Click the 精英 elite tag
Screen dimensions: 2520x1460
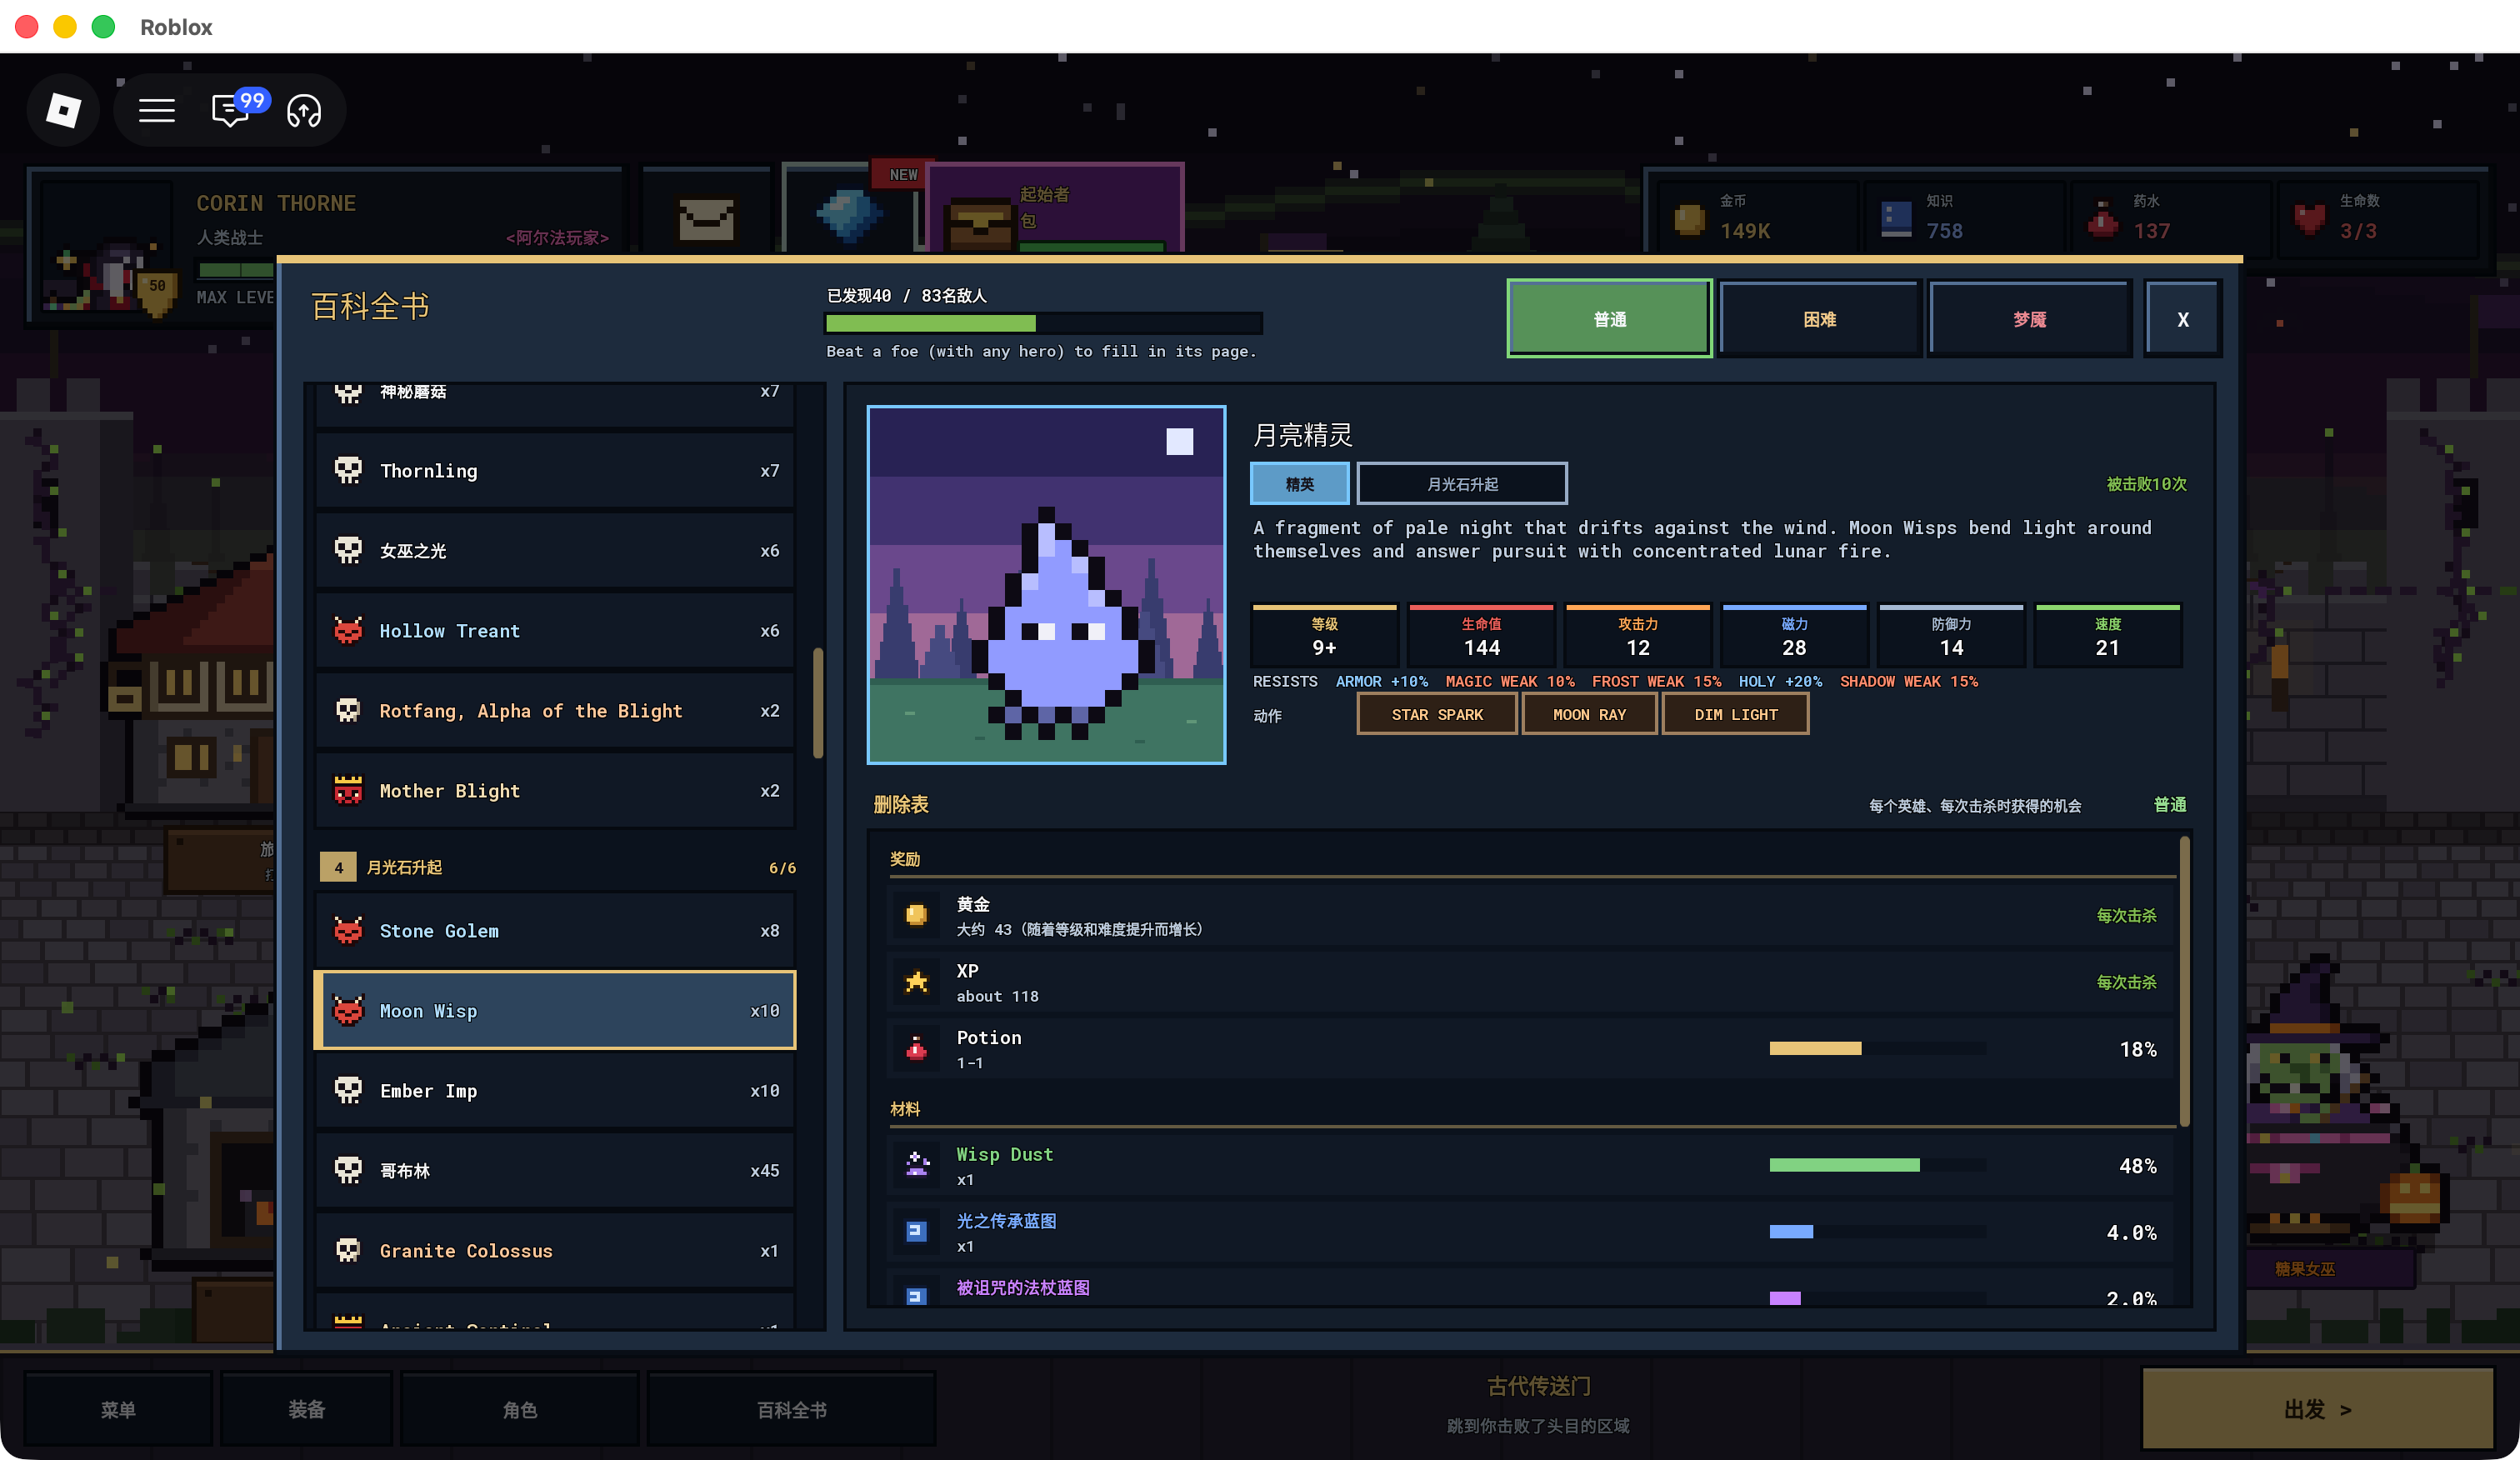[x=1299, y=484]
